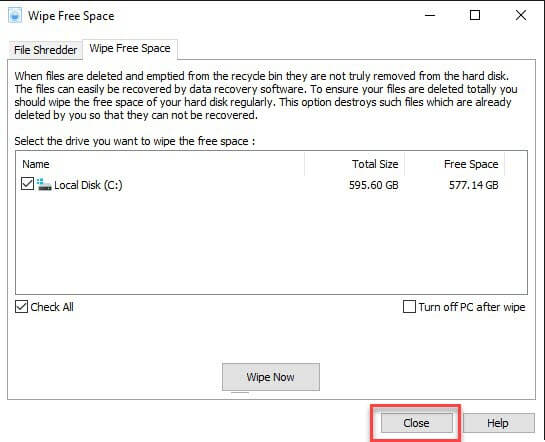Minimize the Wipe Free Space window

[430, 15]
